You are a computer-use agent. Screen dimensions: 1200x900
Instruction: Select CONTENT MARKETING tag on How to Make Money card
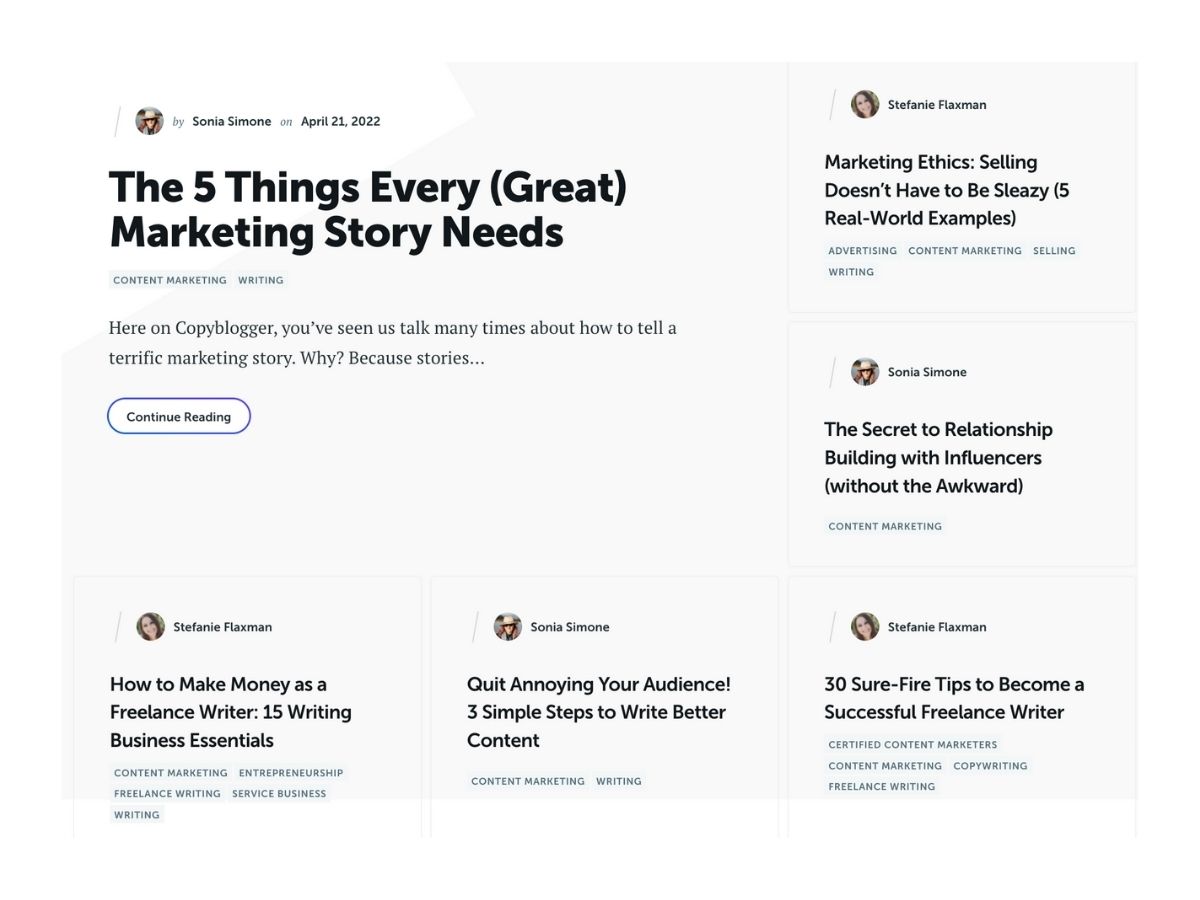click(171, 773)
